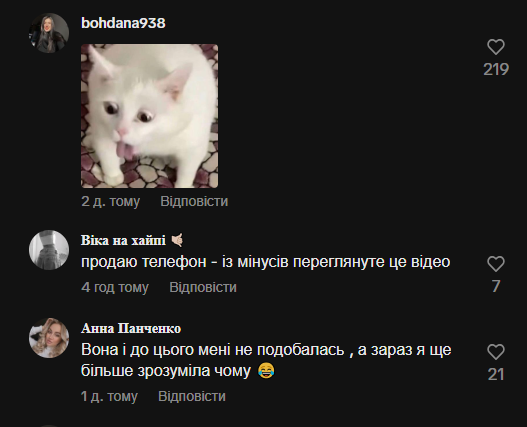The height and width of the screenshot is (427, 527).
Task: Open Анна Панченко's profile picture
Action: tap(49, 338)
